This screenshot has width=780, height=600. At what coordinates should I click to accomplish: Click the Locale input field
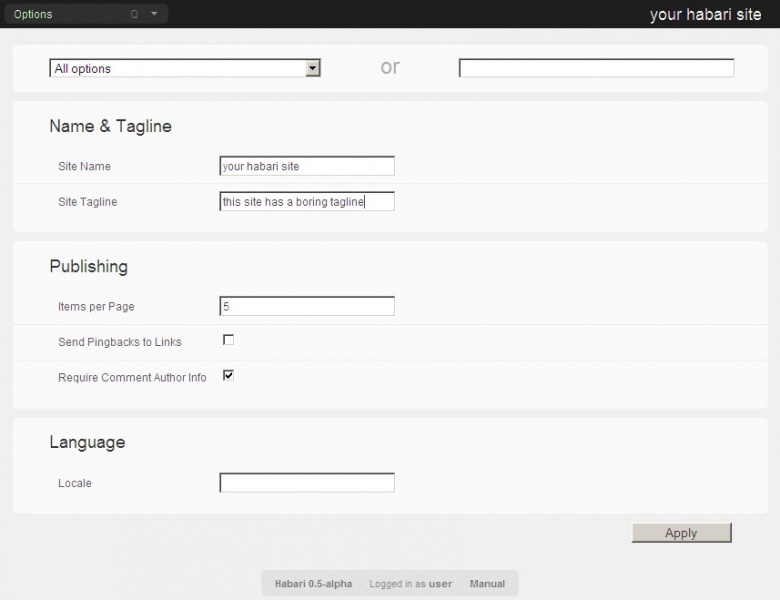tap(307, 483)
